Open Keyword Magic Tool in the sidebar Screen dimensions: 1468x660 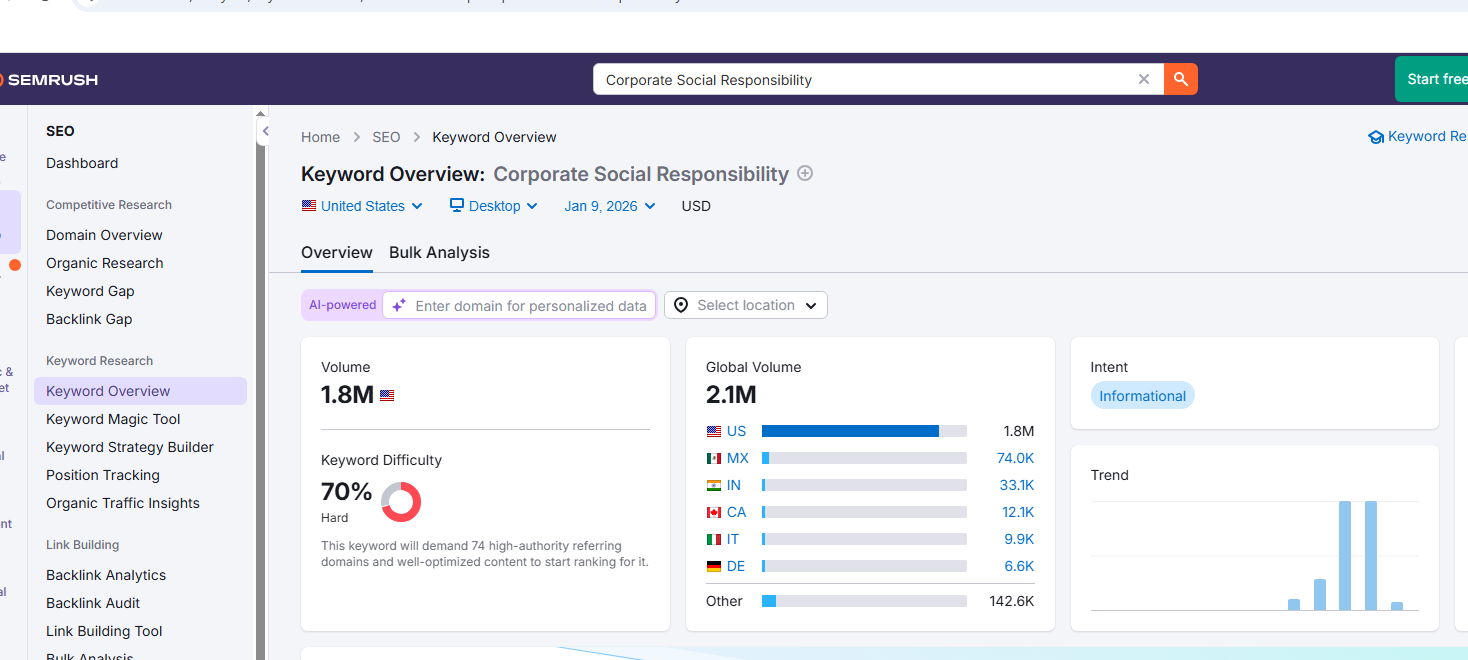click(113, 419)
